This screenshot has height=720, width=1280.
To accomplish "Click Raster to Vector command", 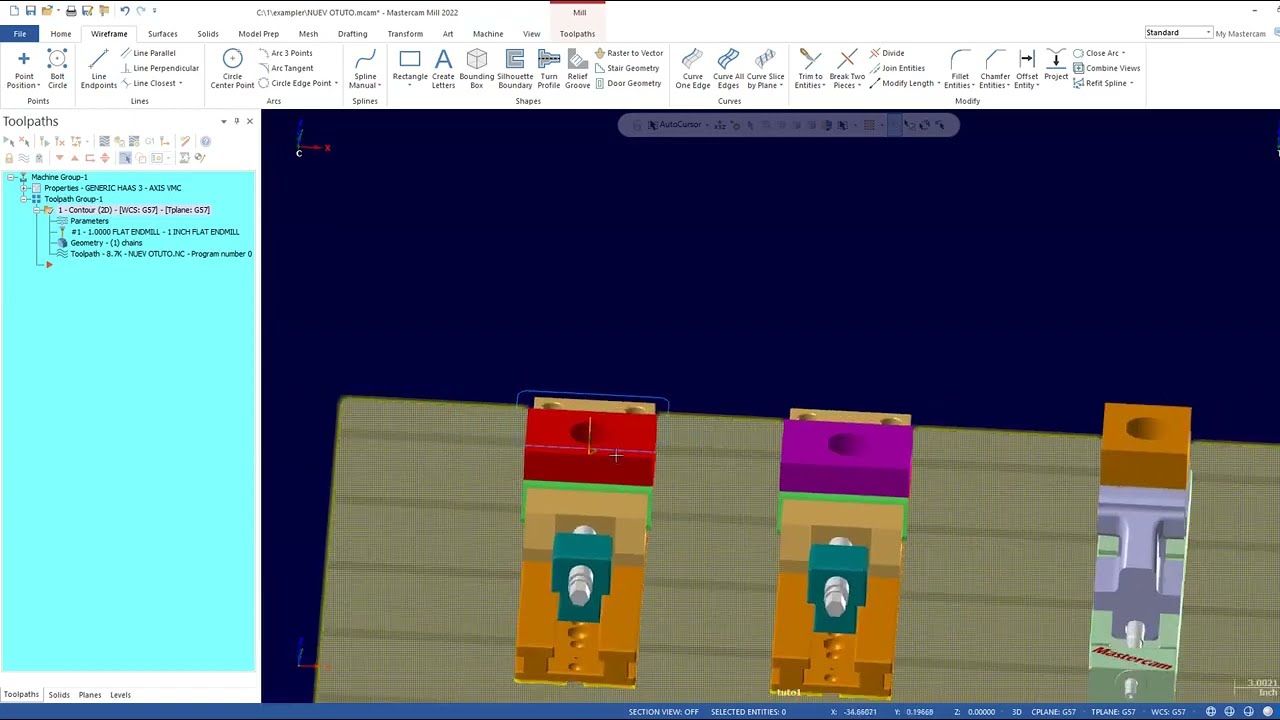I will tap(628, 53).
